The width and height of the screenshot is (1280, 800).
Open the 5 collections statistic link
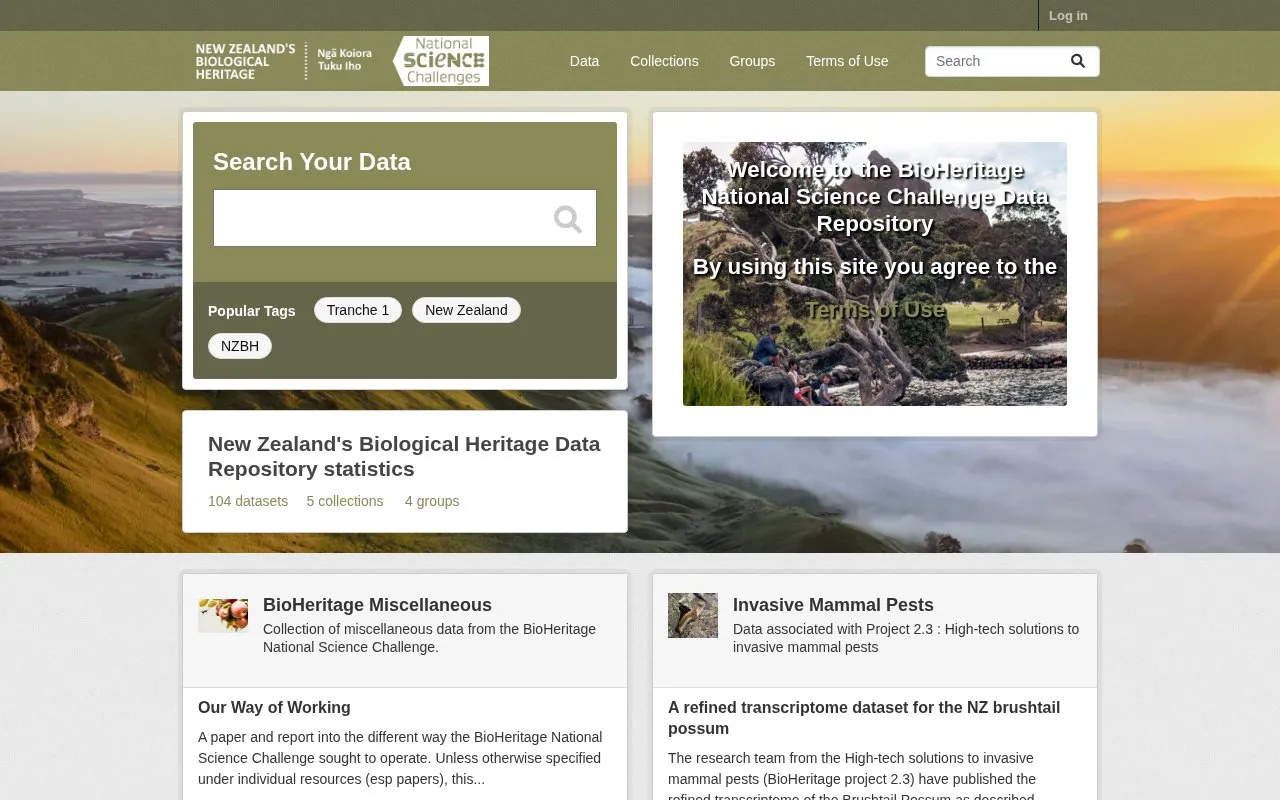pyautogui.click(x=345, y=501)
